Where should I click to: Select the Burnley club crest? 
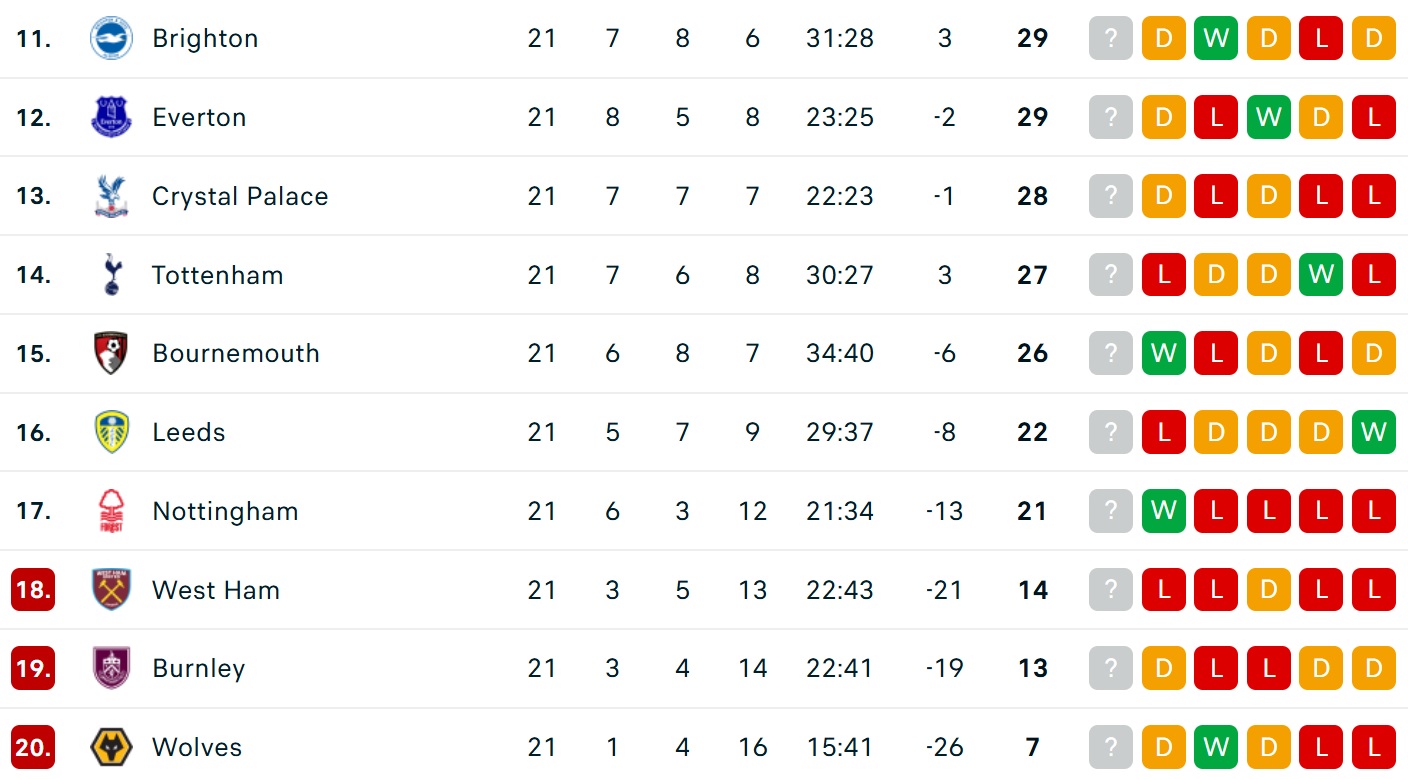[111, 668]
